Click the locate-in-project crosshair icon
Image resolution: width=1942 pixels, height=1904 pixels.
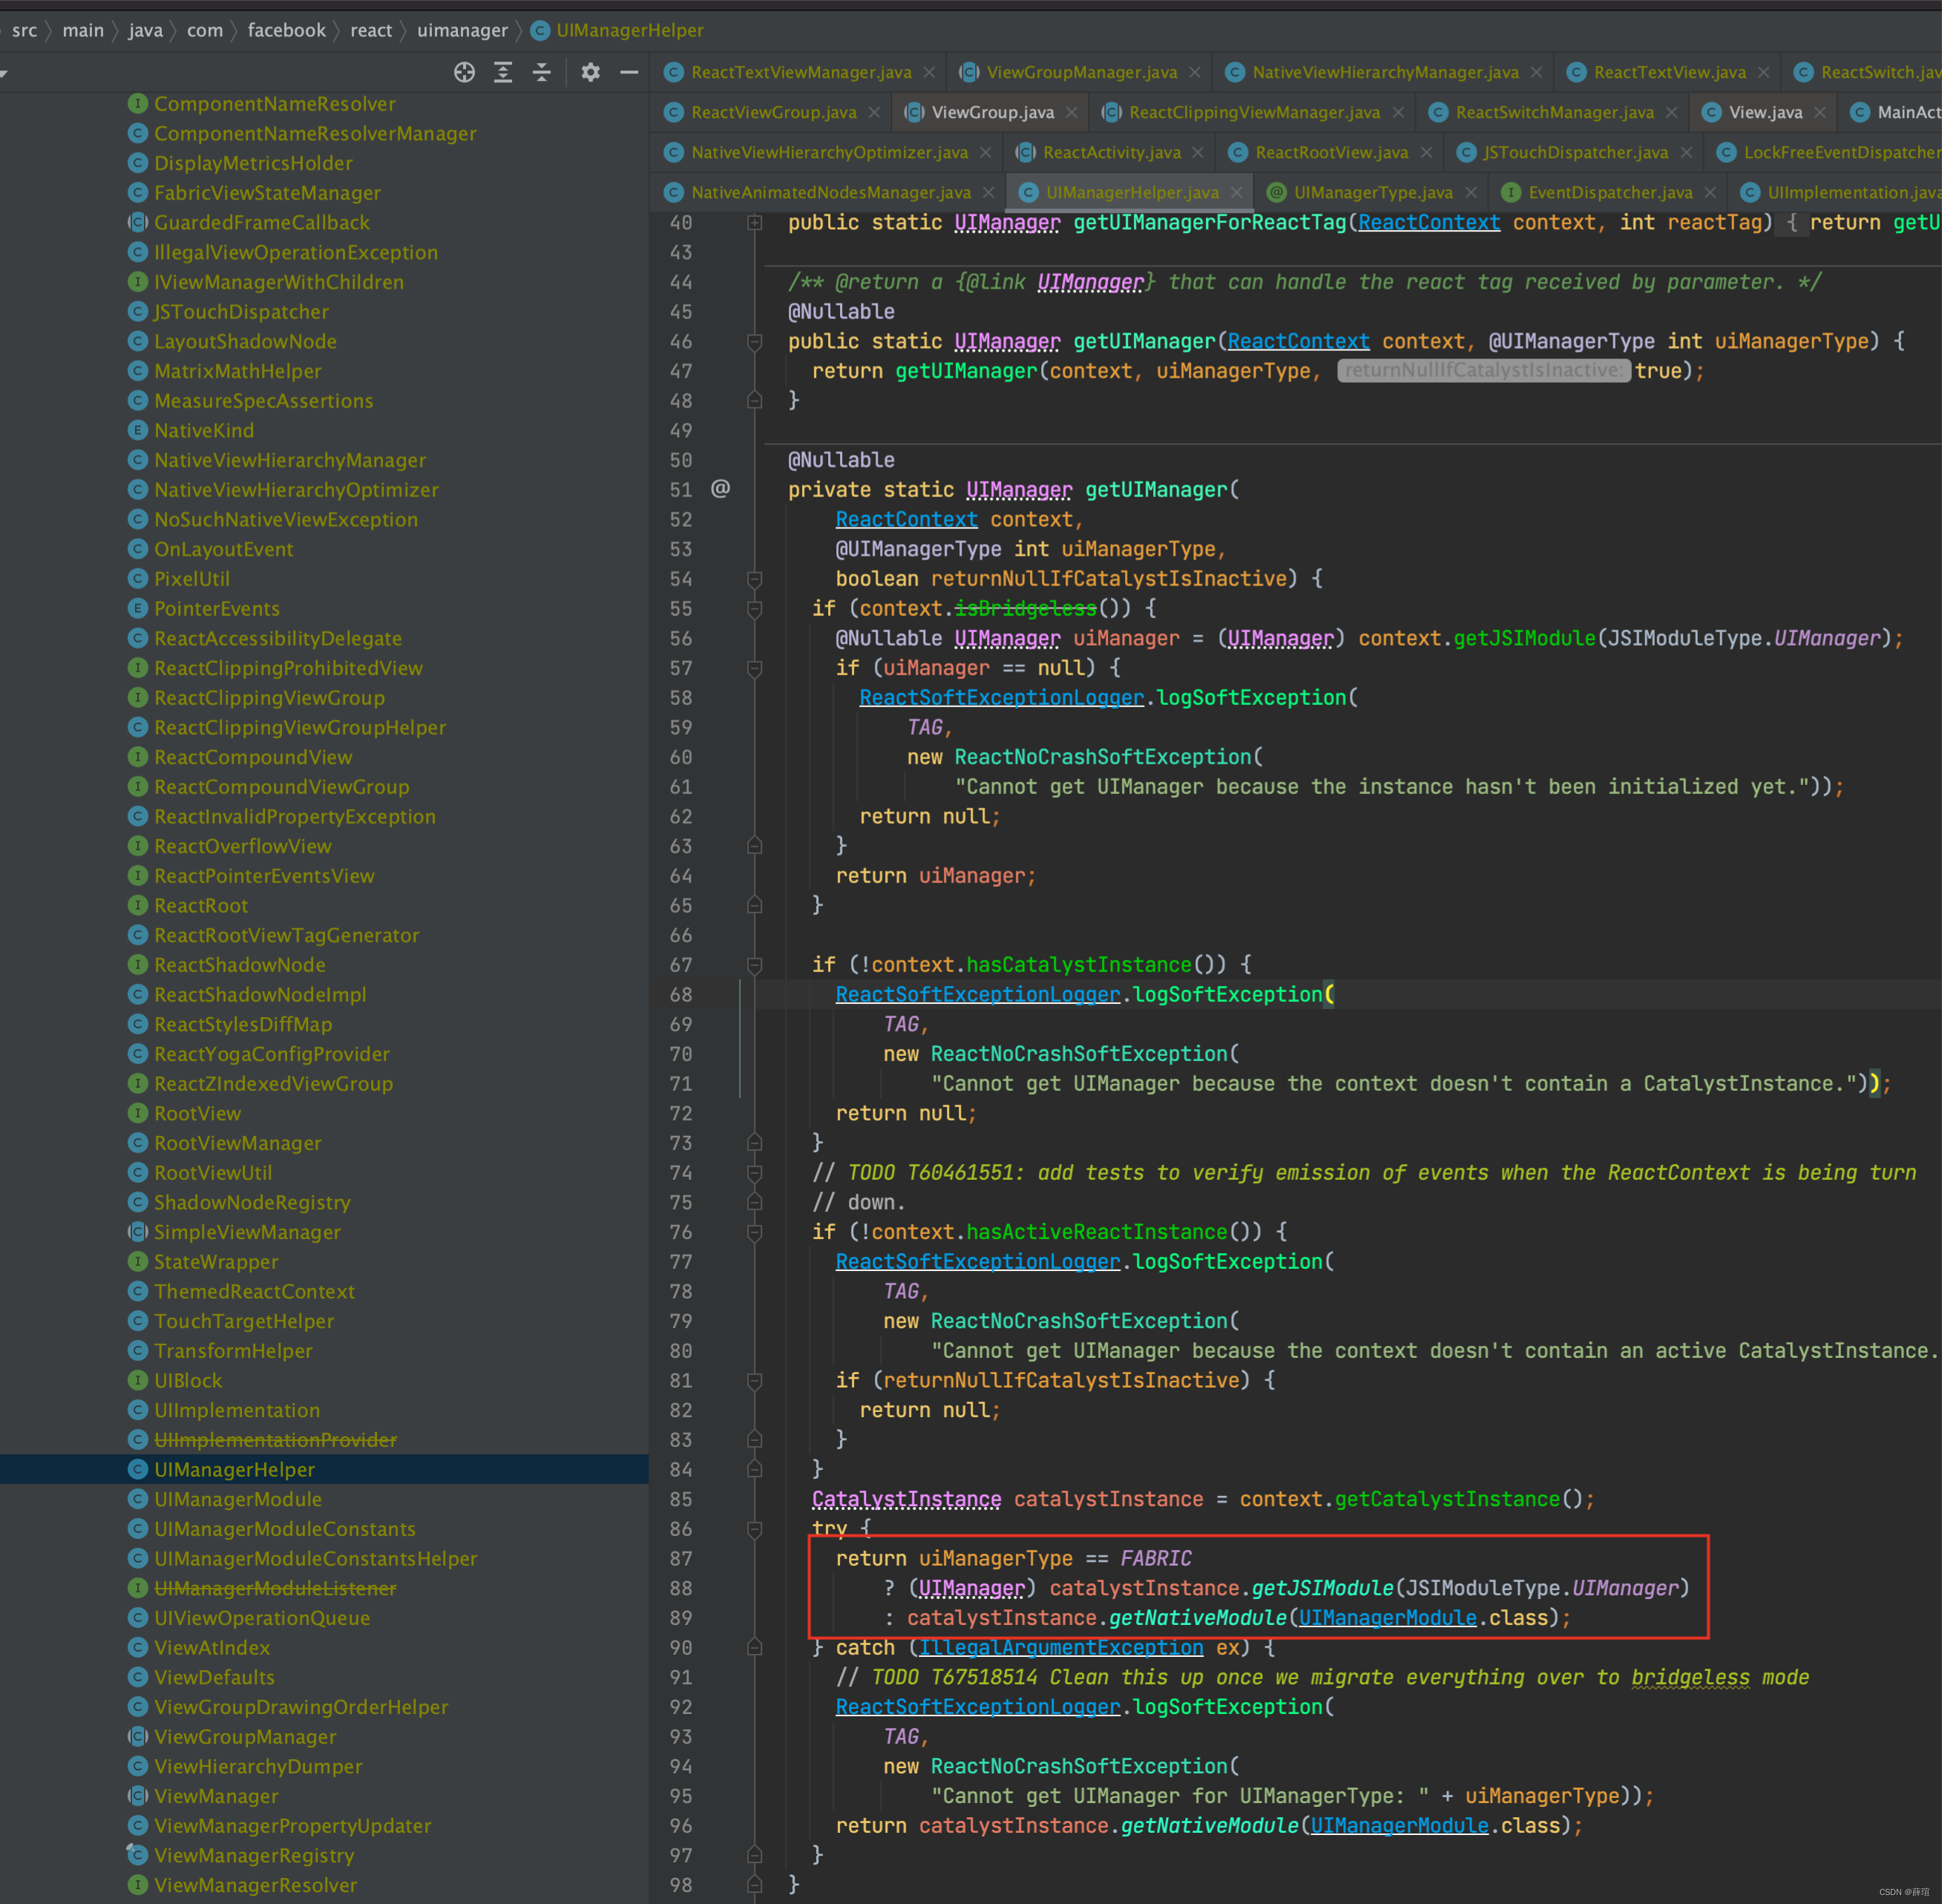(464, 72)
